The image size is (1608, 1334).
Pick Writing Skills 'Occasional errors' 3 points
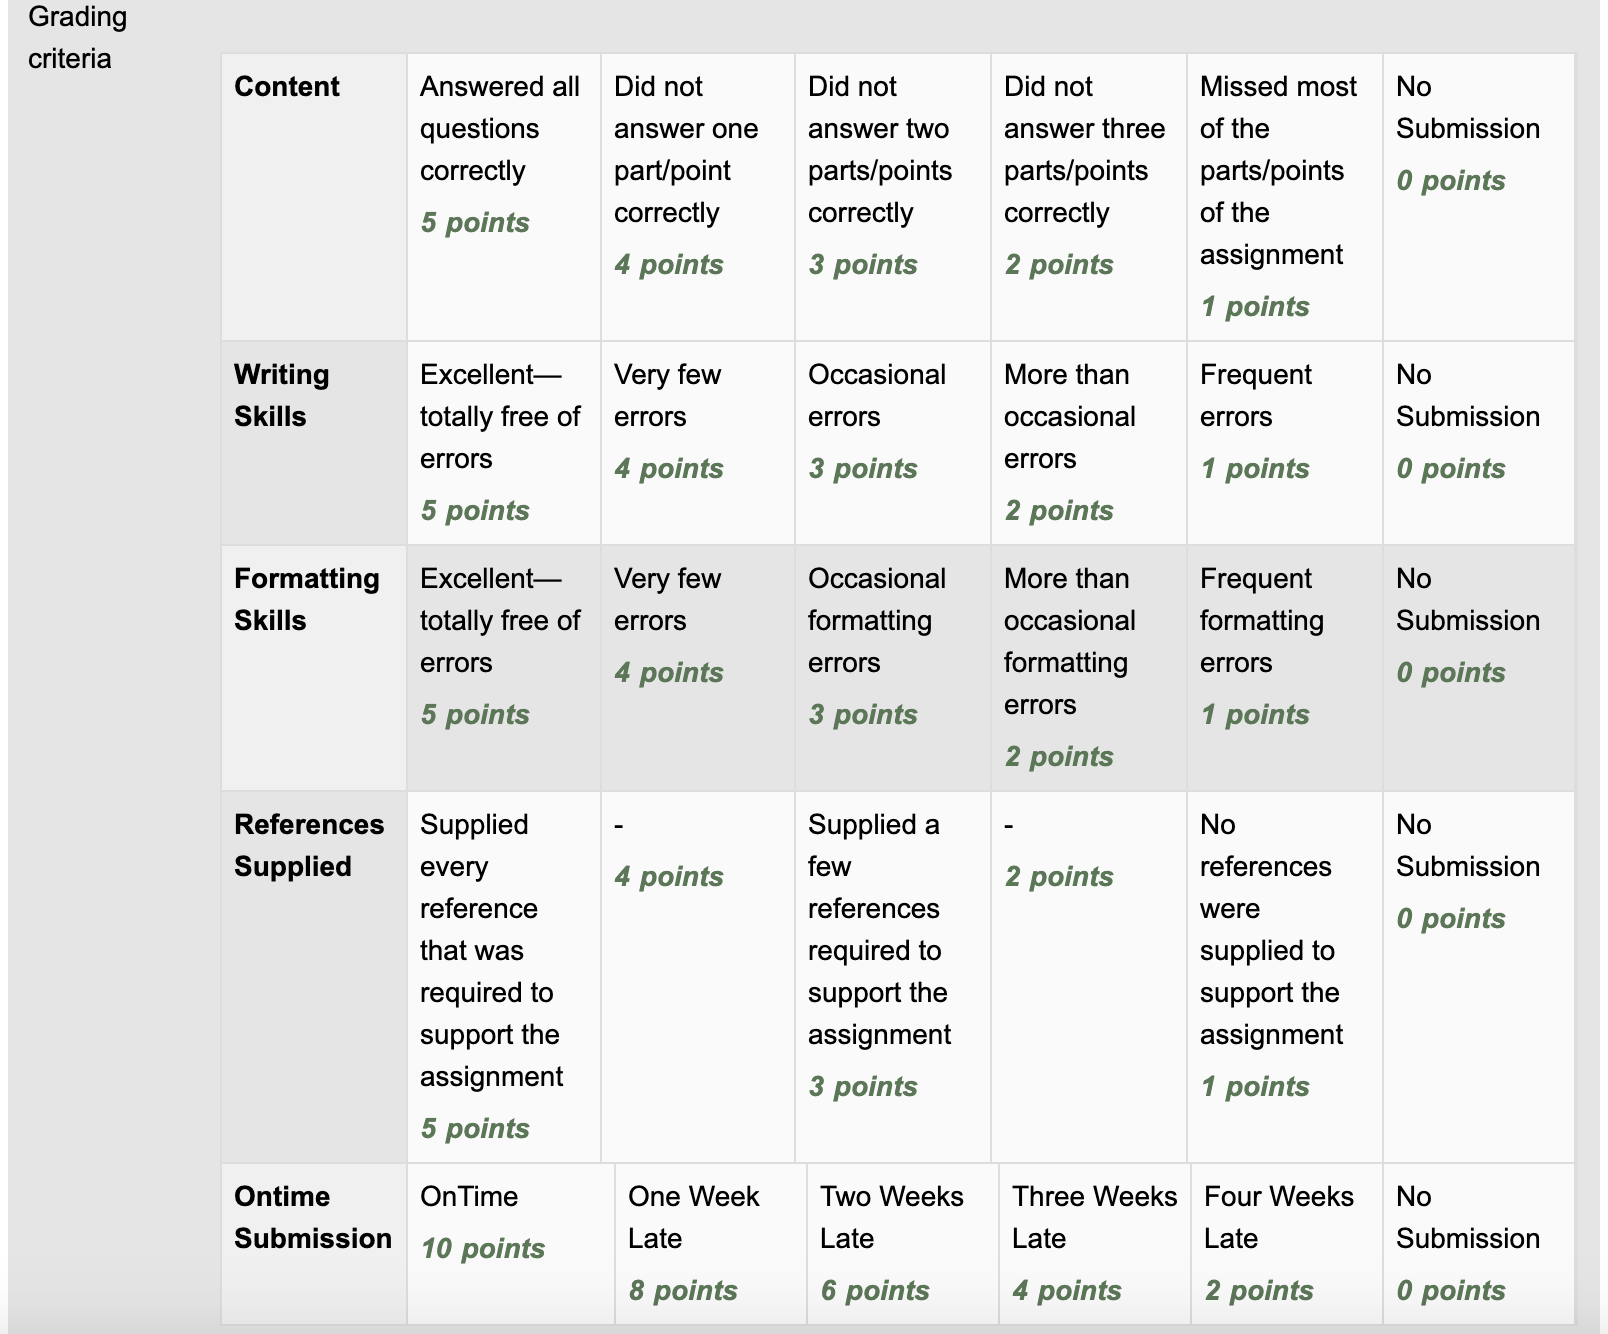click(x=893, y=443)
